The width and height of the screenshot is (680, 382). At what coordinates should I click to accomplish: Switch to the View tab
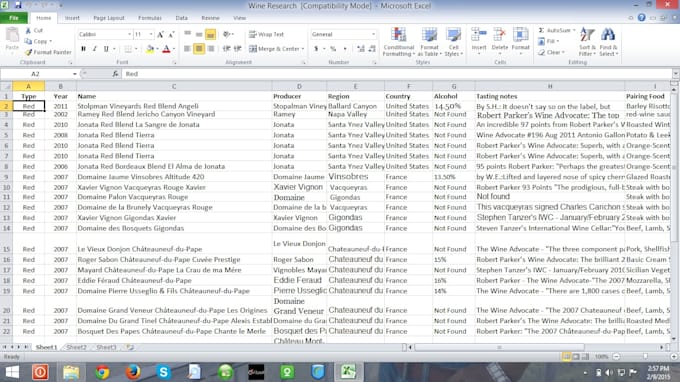(x=239, y=18)
